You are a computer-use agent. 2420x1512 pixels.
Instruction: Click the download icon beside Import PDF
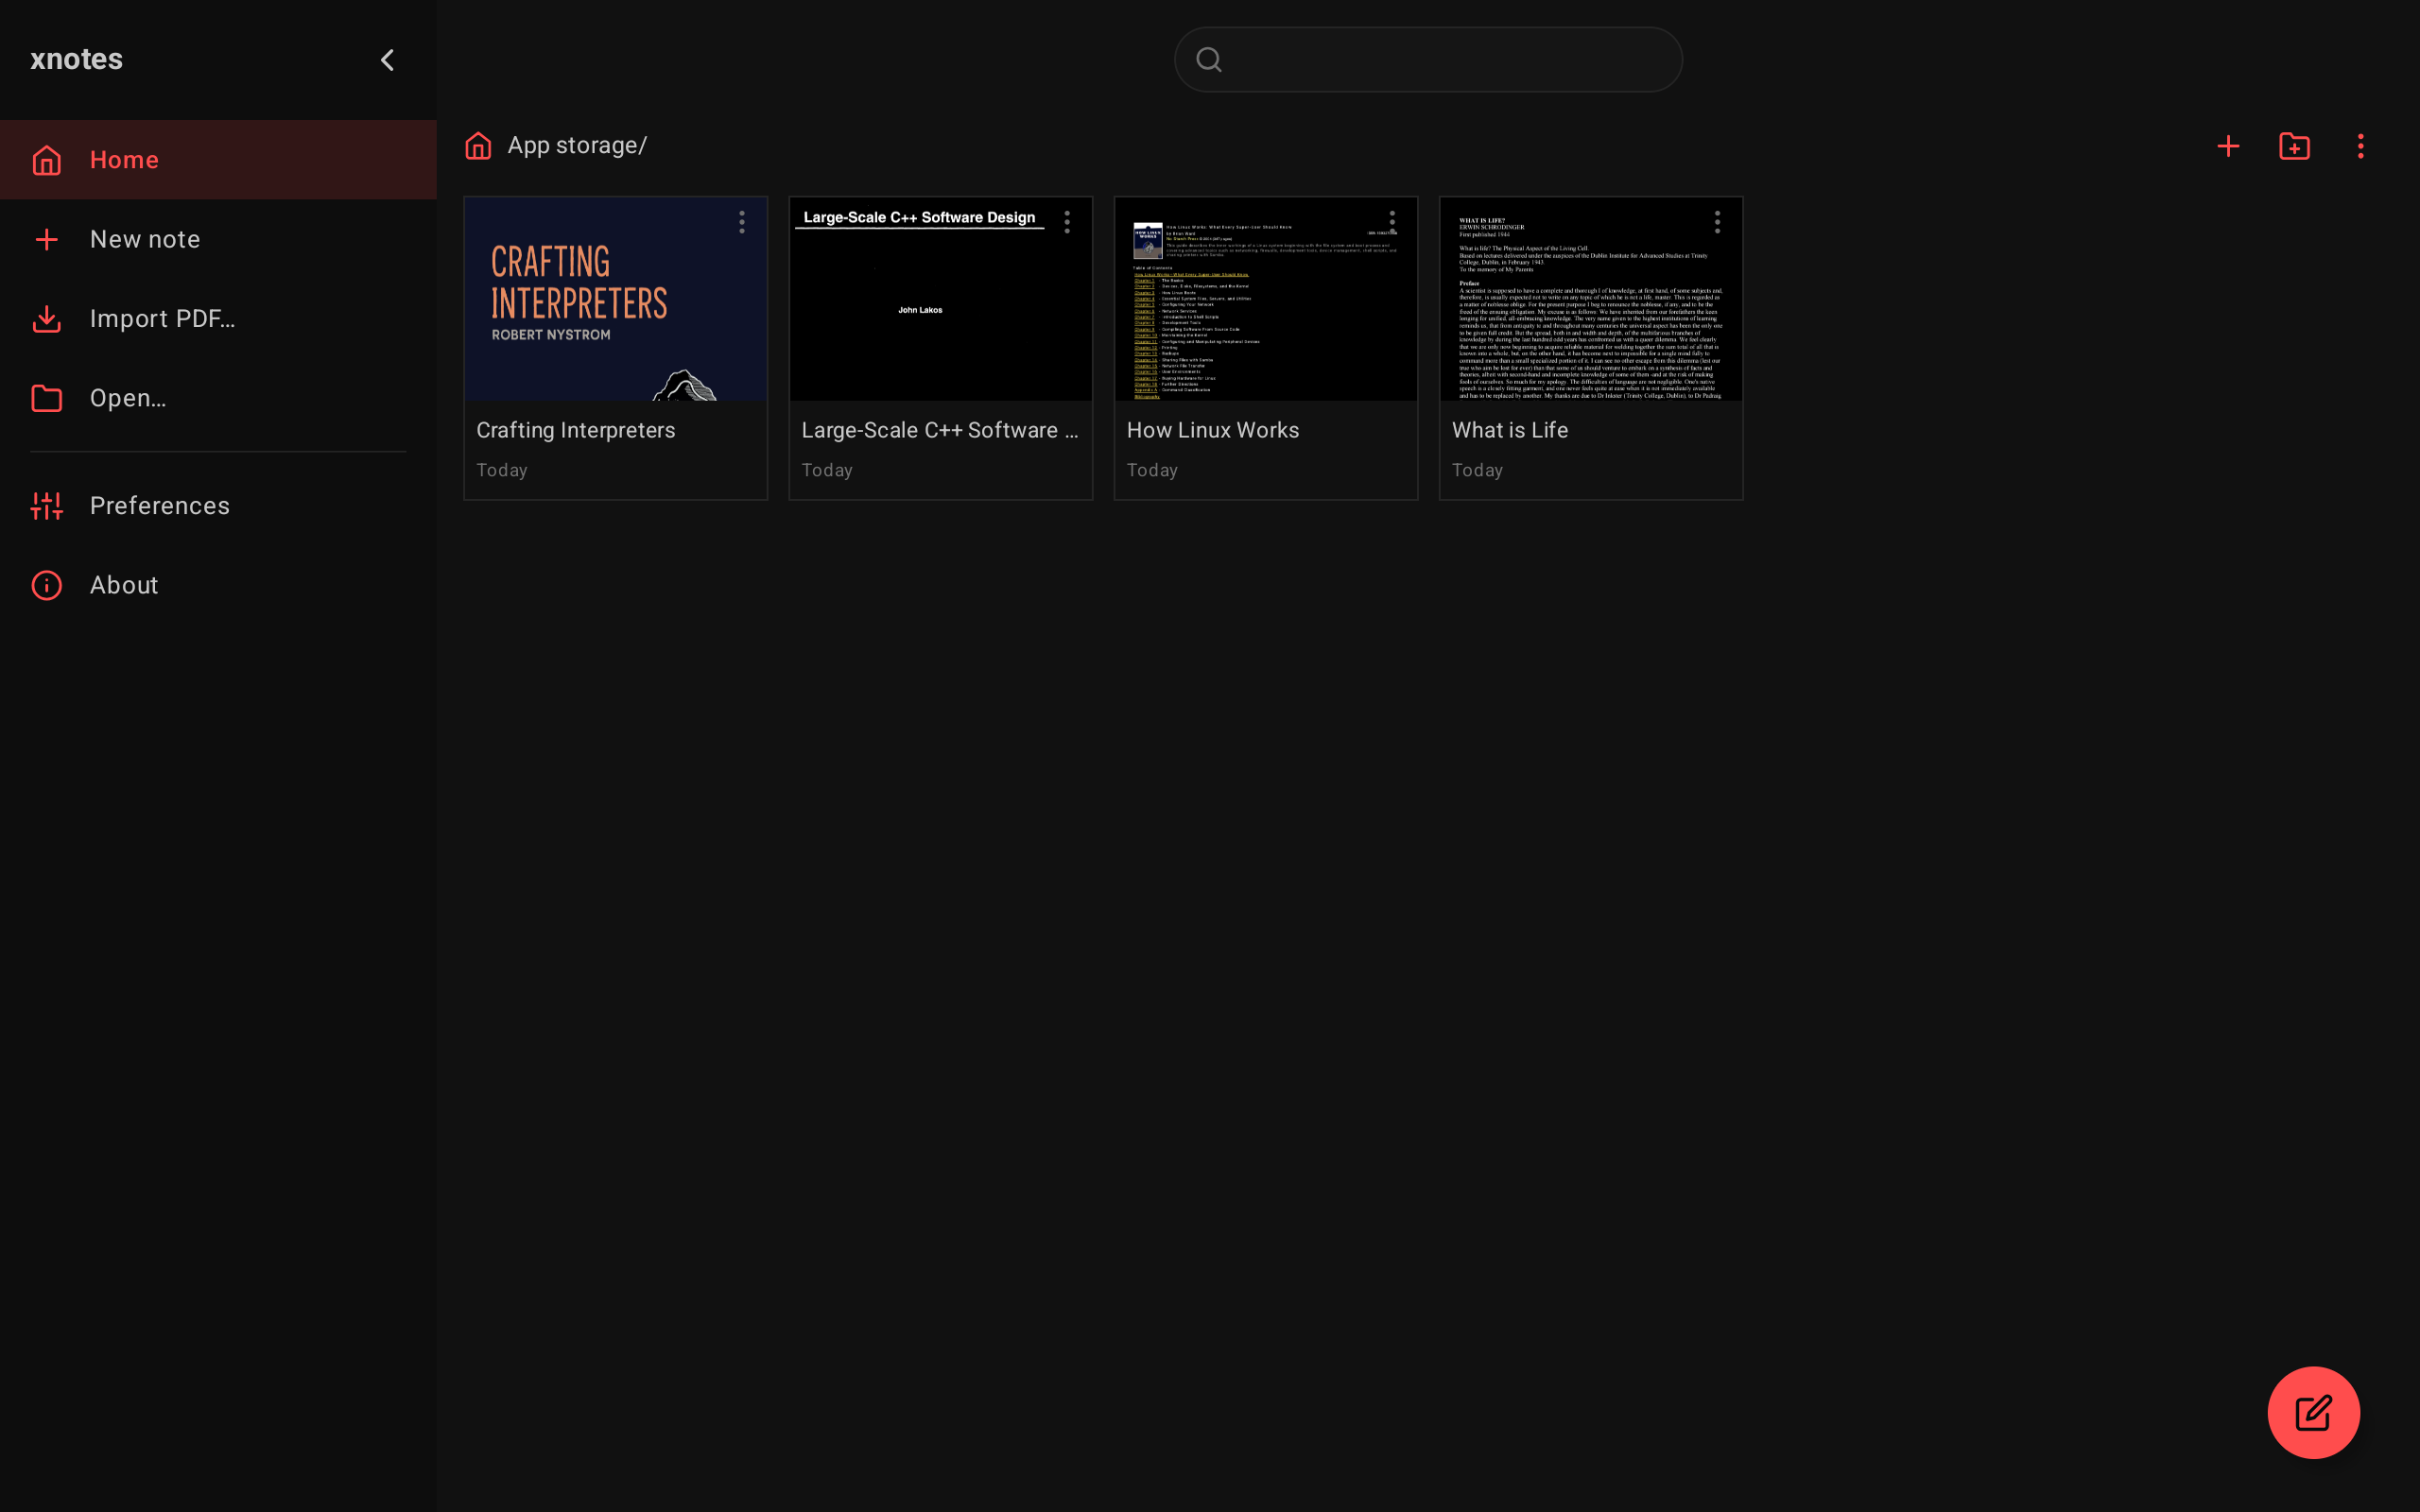(47, 319)
